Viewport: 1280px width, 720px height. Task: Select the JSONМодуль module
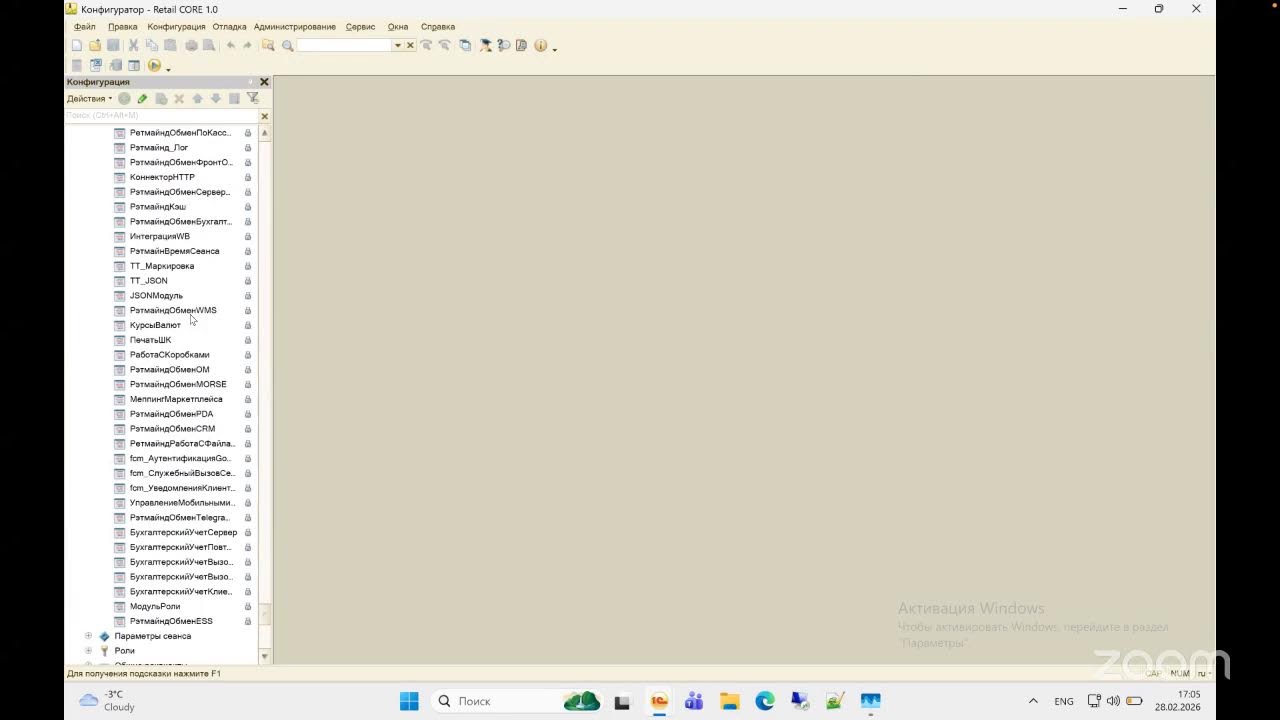156,296
